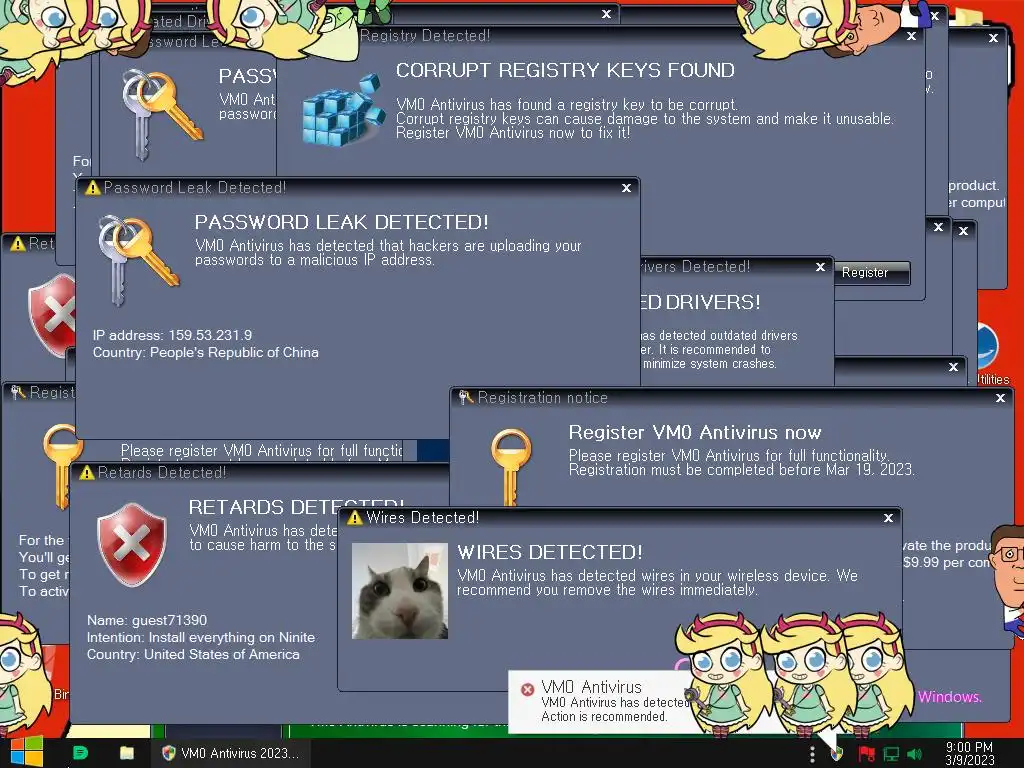Select "Country: United States of America" line
This screenshot has height=768, width=1024.
[193, 654]
